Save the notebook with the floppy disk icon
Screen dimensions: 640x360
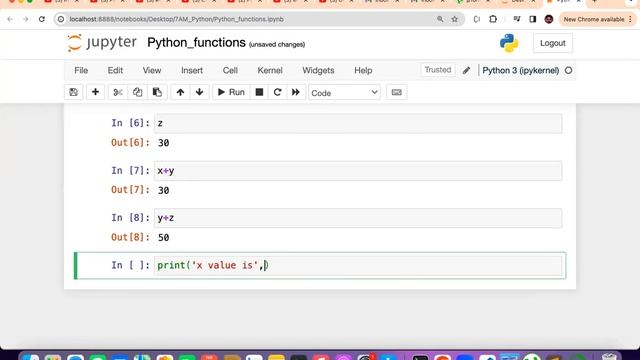point(73,92)
